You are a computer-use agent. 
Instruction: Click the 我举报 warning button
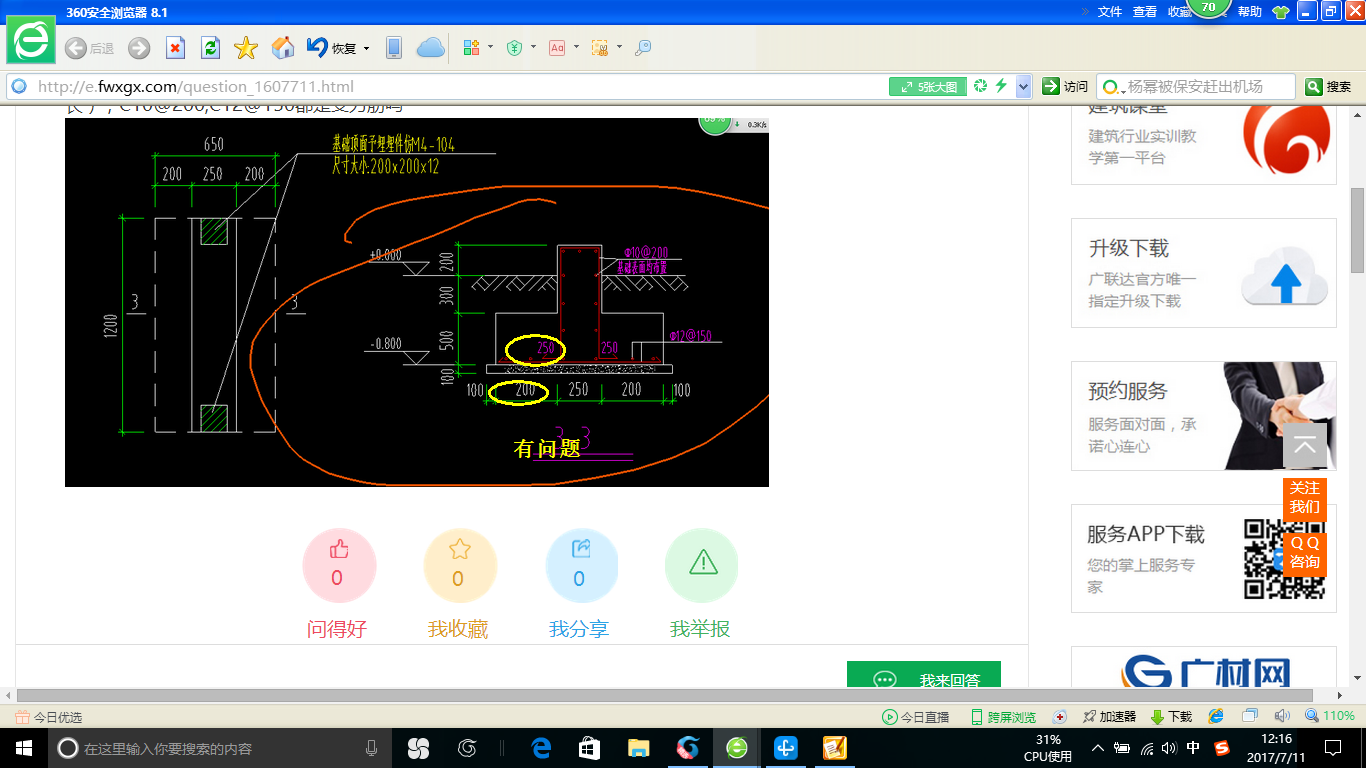tap(701, 566)
